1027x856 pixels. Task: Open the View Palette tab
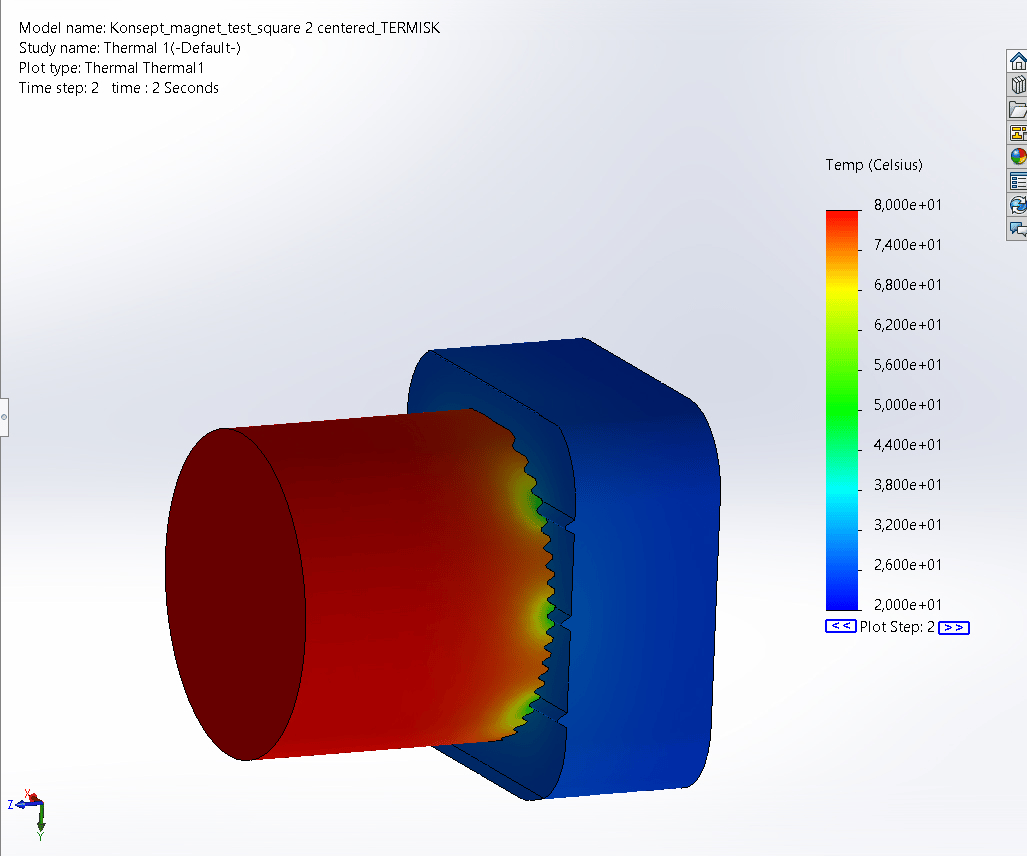coord(1018,133)
